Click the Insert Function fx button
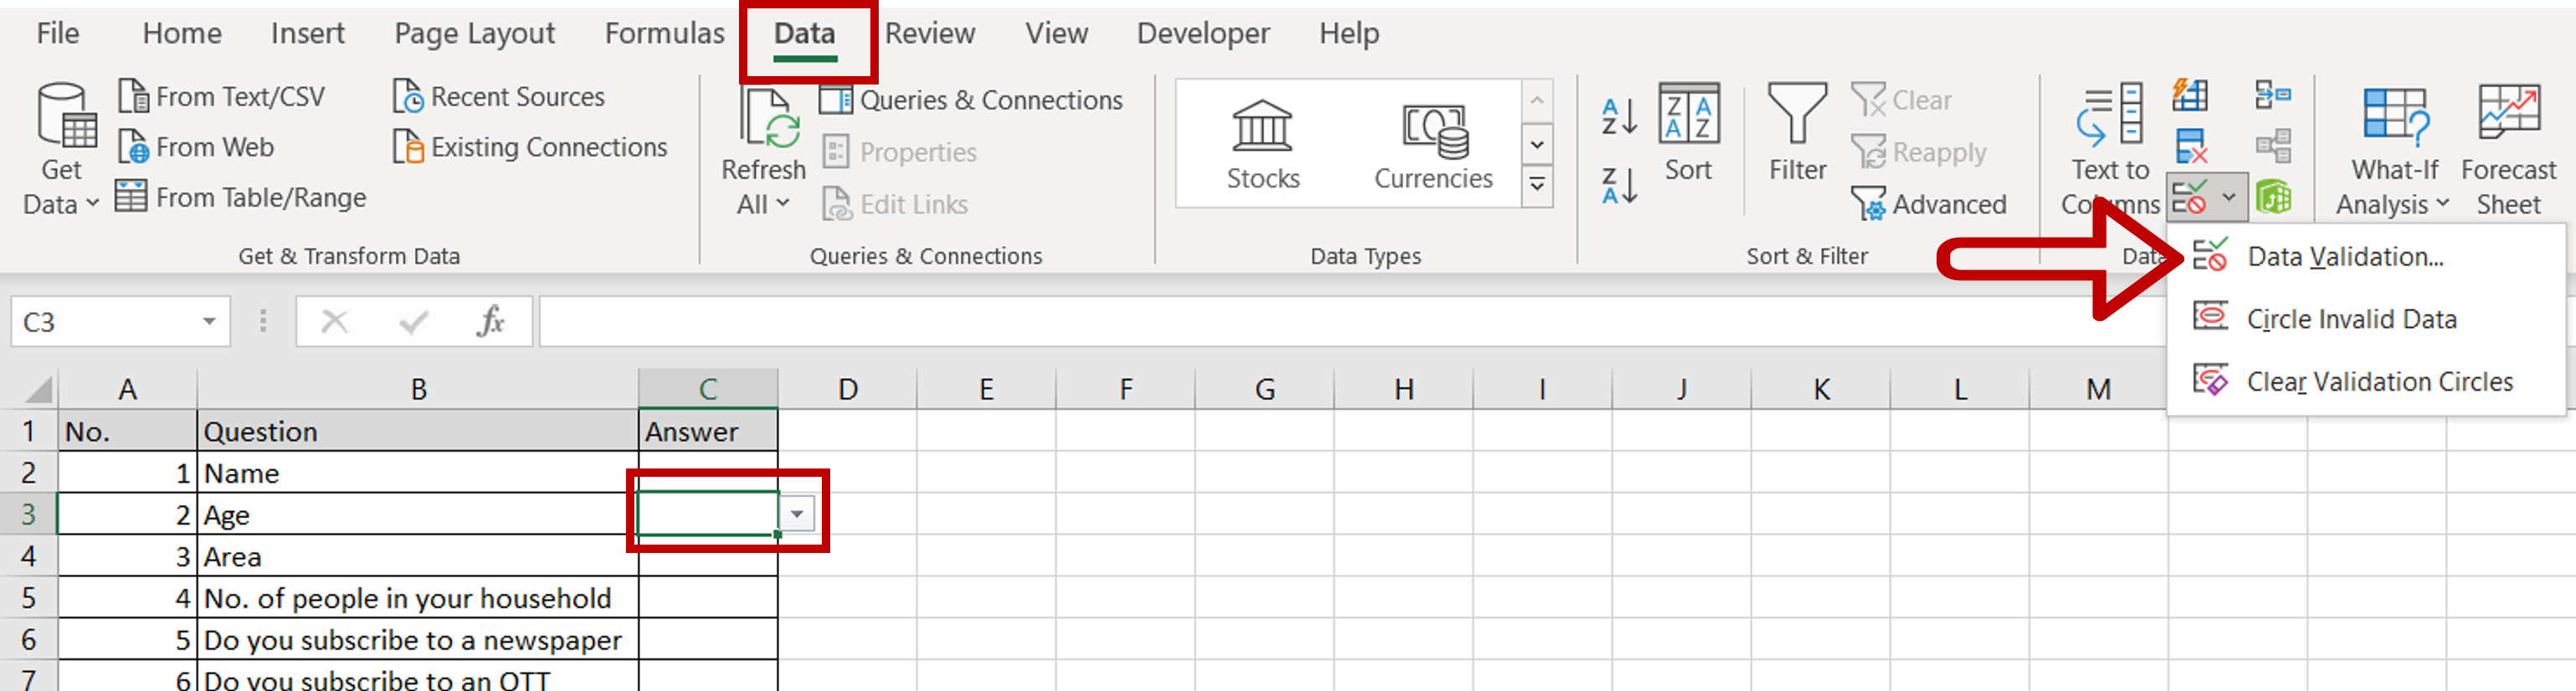2576x691 pixels. click(490, 321)
